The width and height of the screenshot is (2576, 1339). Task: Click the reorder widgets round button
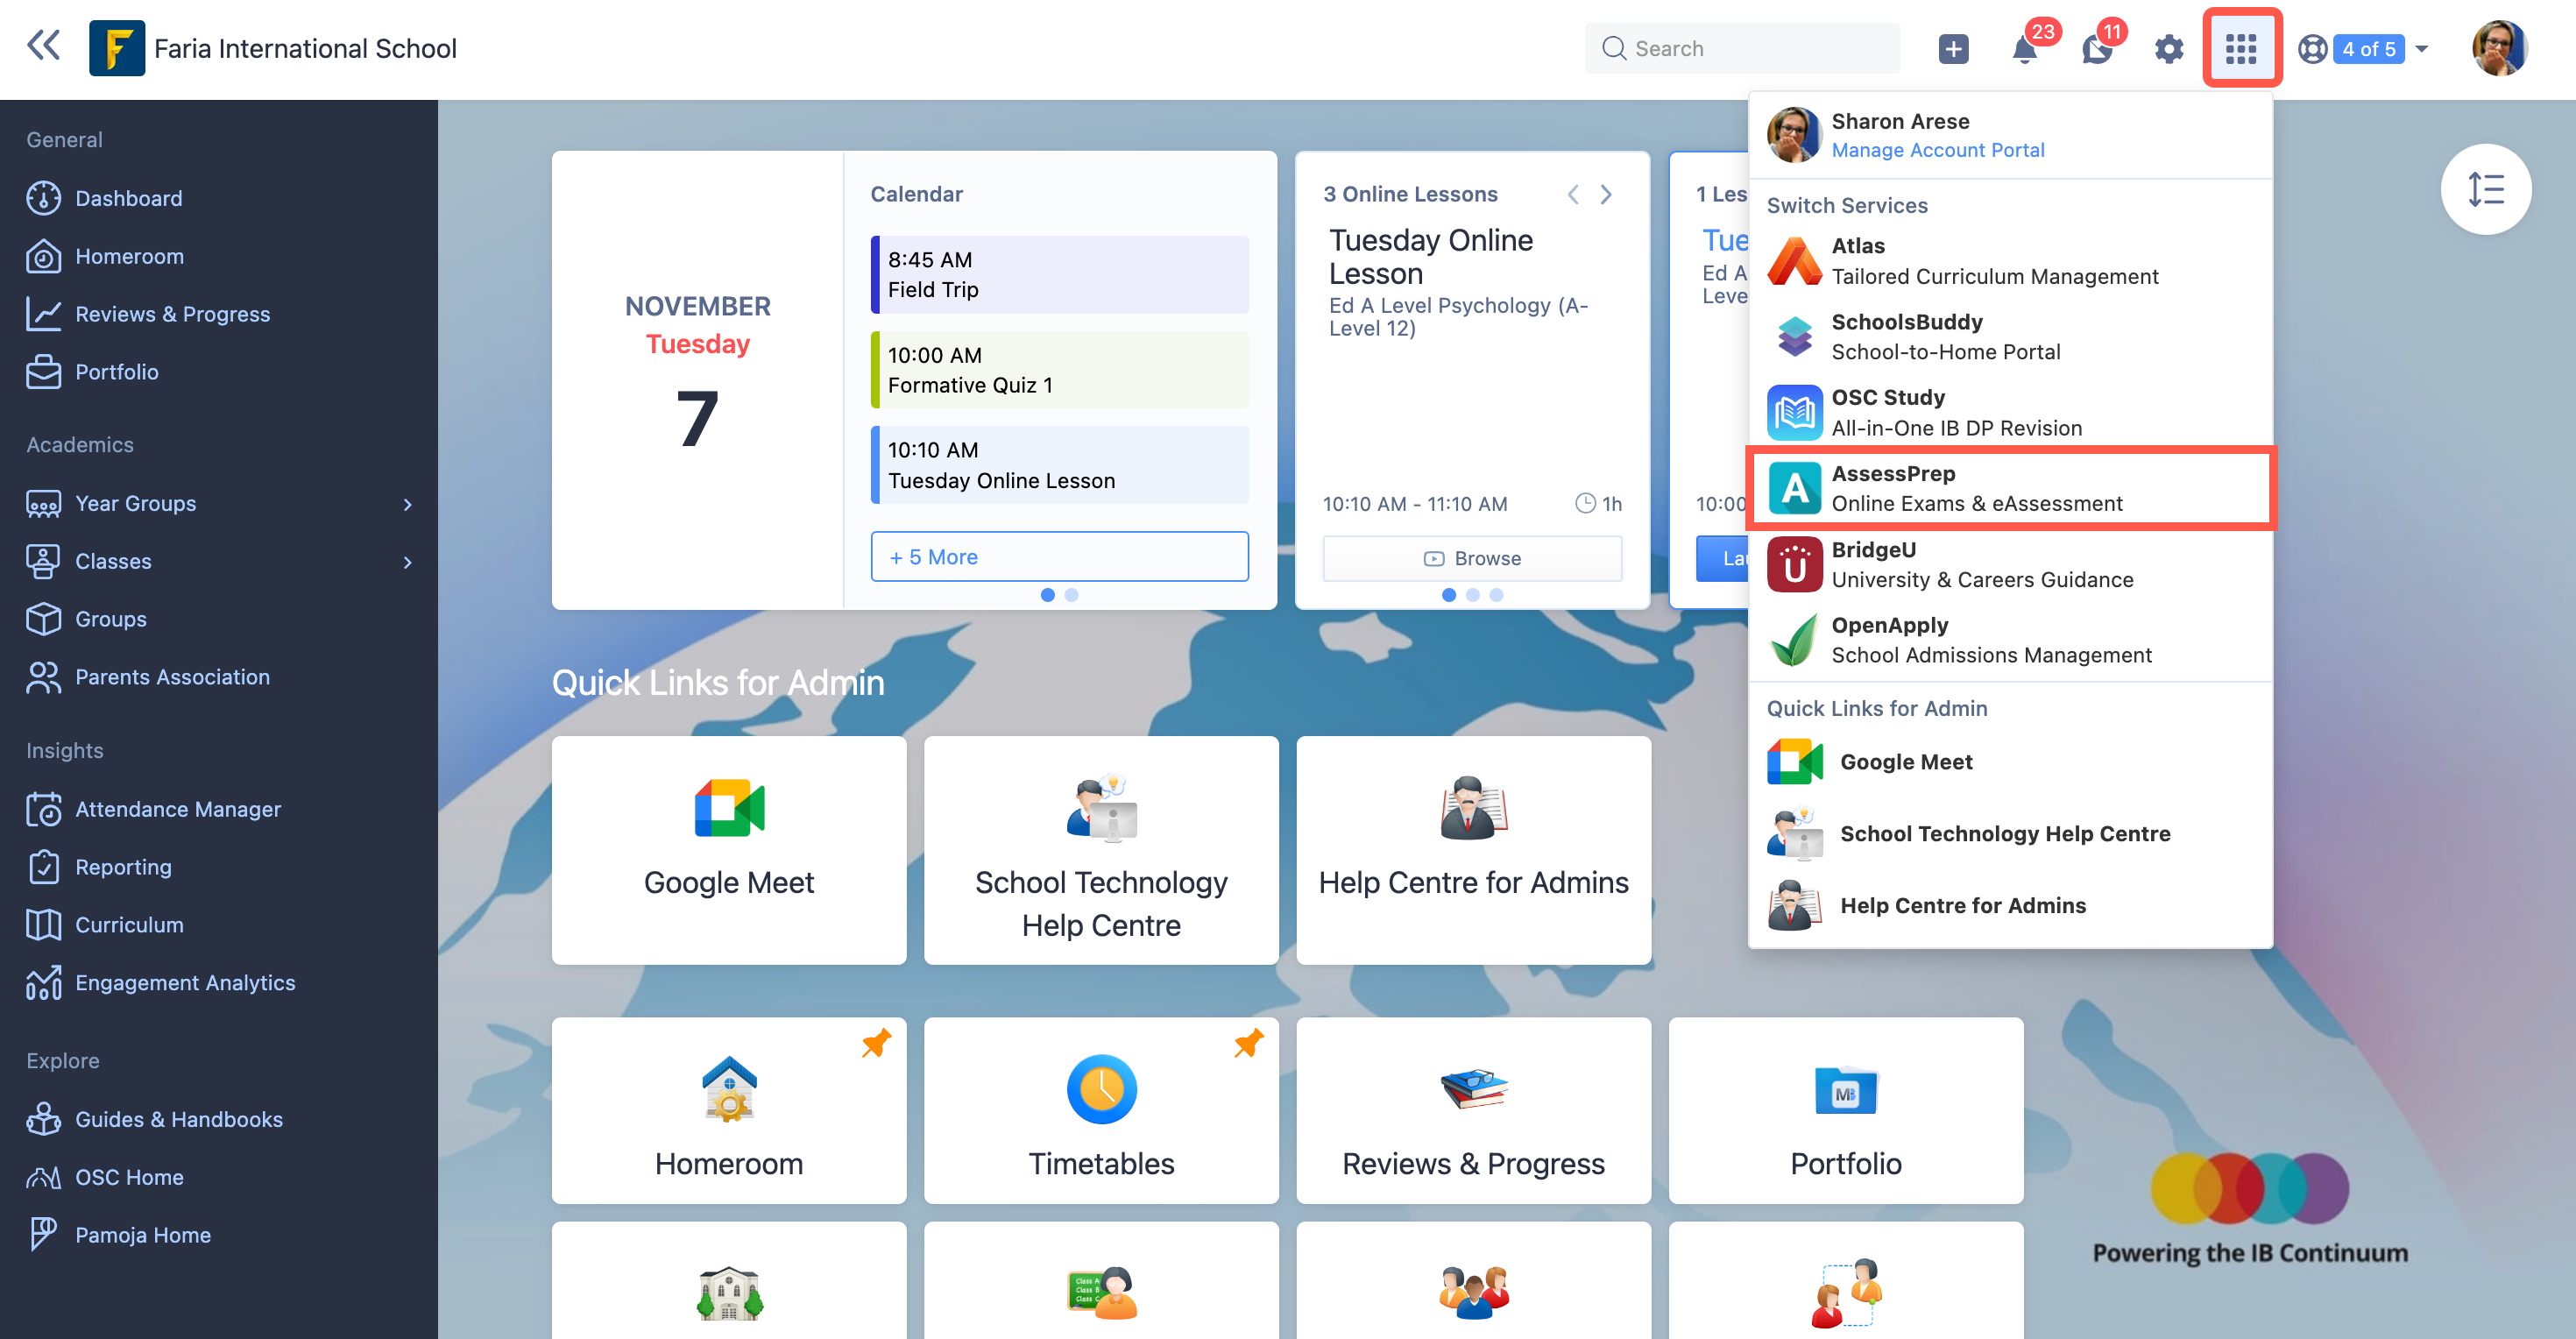2485,189
